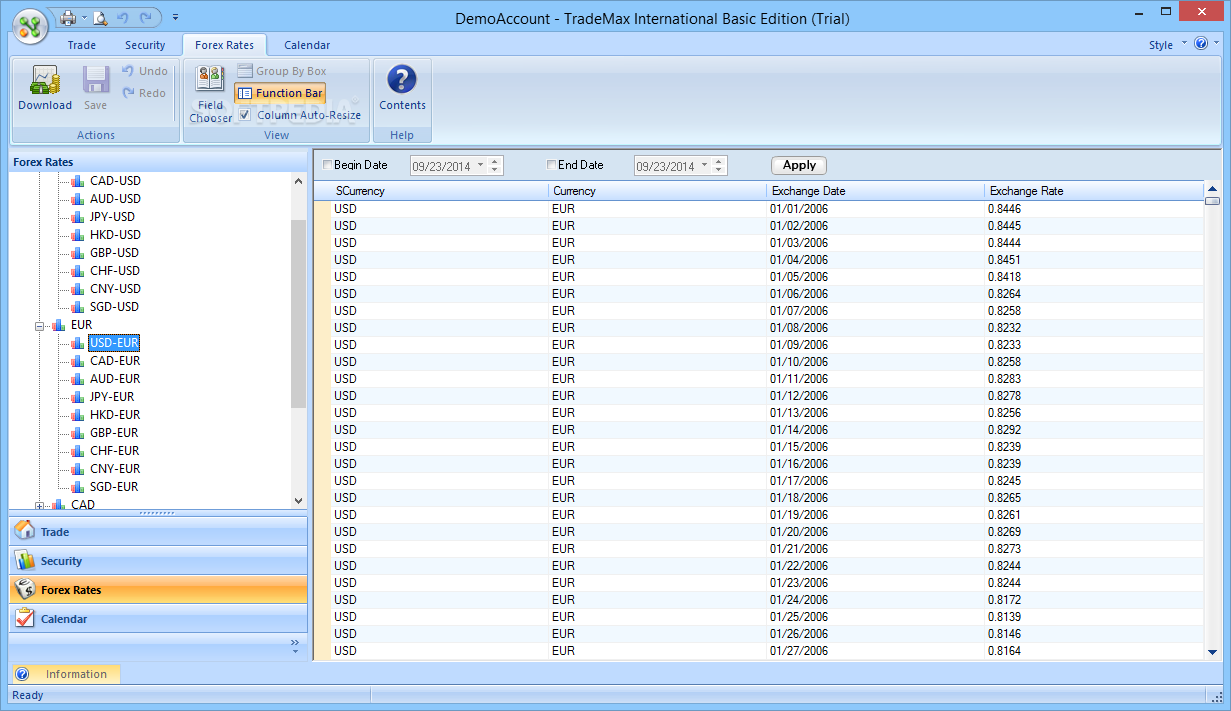Select the GBP-EUR pair icon
Viewport: 1231px width, 711px height.
point(78,433)
